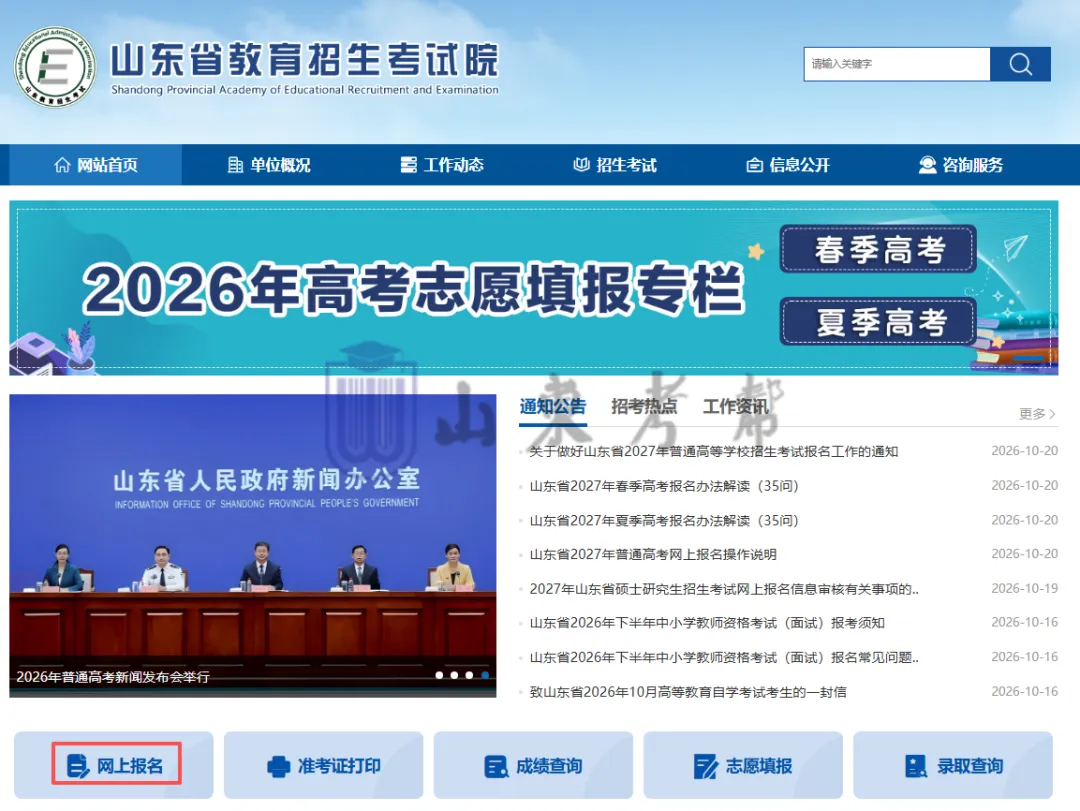This screenshot has height=811, width=1080.
Task: Open the 招生考试 menu item
Action: tap(615, 165)
